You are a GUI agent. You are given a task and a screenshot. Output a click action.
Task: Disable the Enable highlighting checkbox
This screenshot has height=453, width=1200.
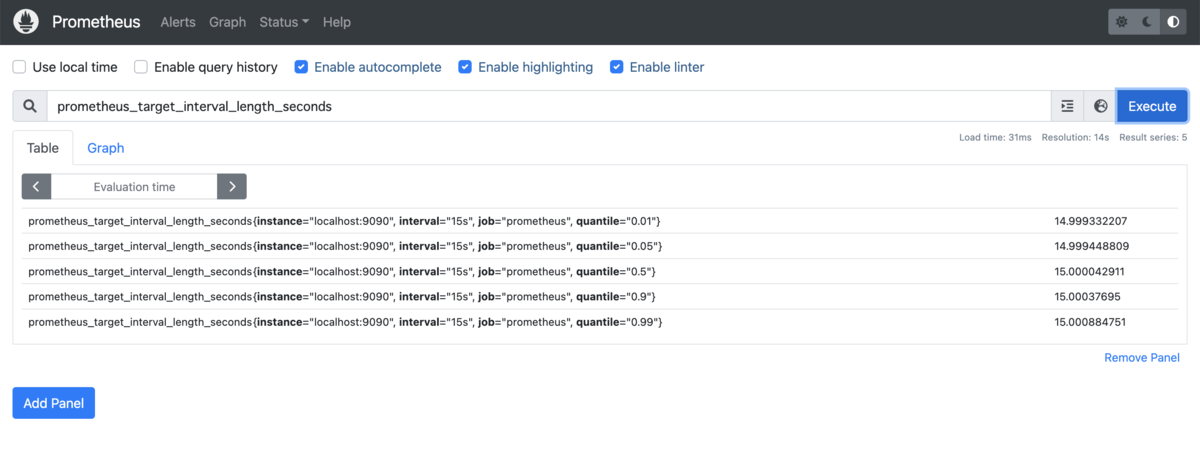coord(465,67)
